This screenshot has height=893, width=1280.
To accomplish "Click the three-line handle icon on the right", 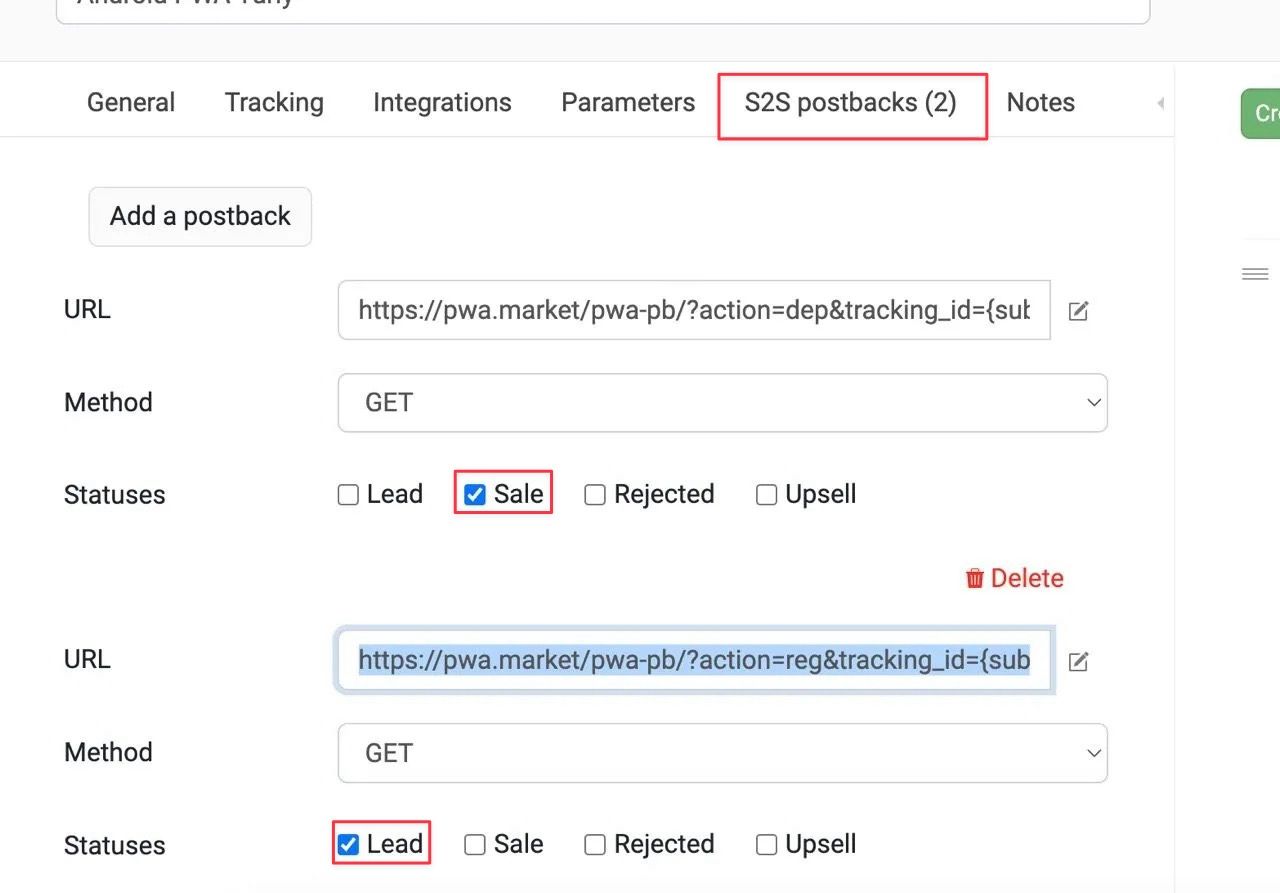I will pos(1255,274).
